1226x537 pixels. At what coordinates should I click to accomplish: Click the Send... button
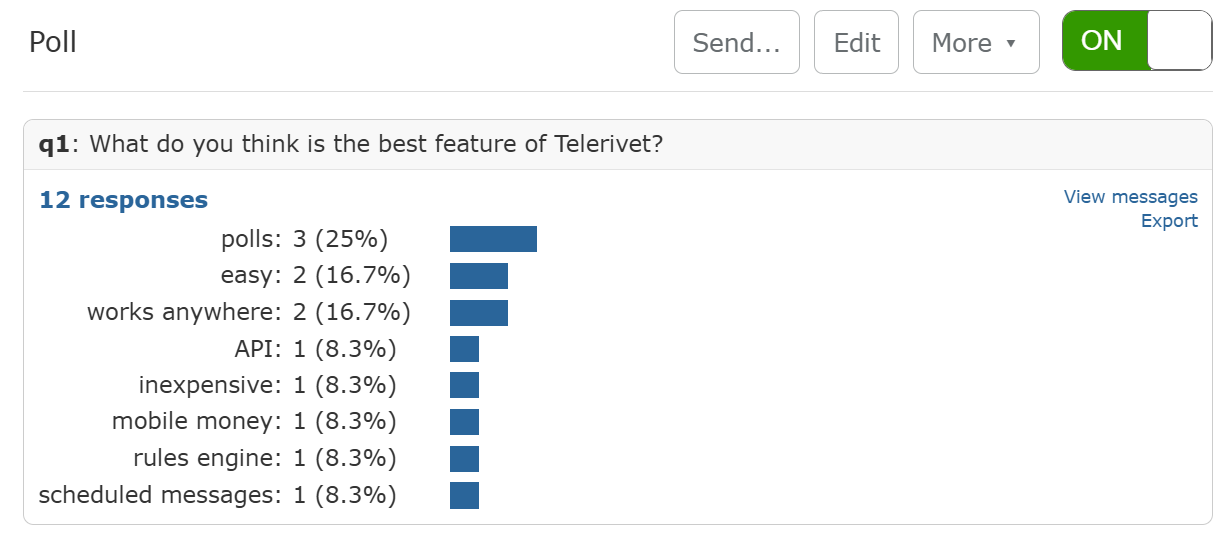[737, 42]
